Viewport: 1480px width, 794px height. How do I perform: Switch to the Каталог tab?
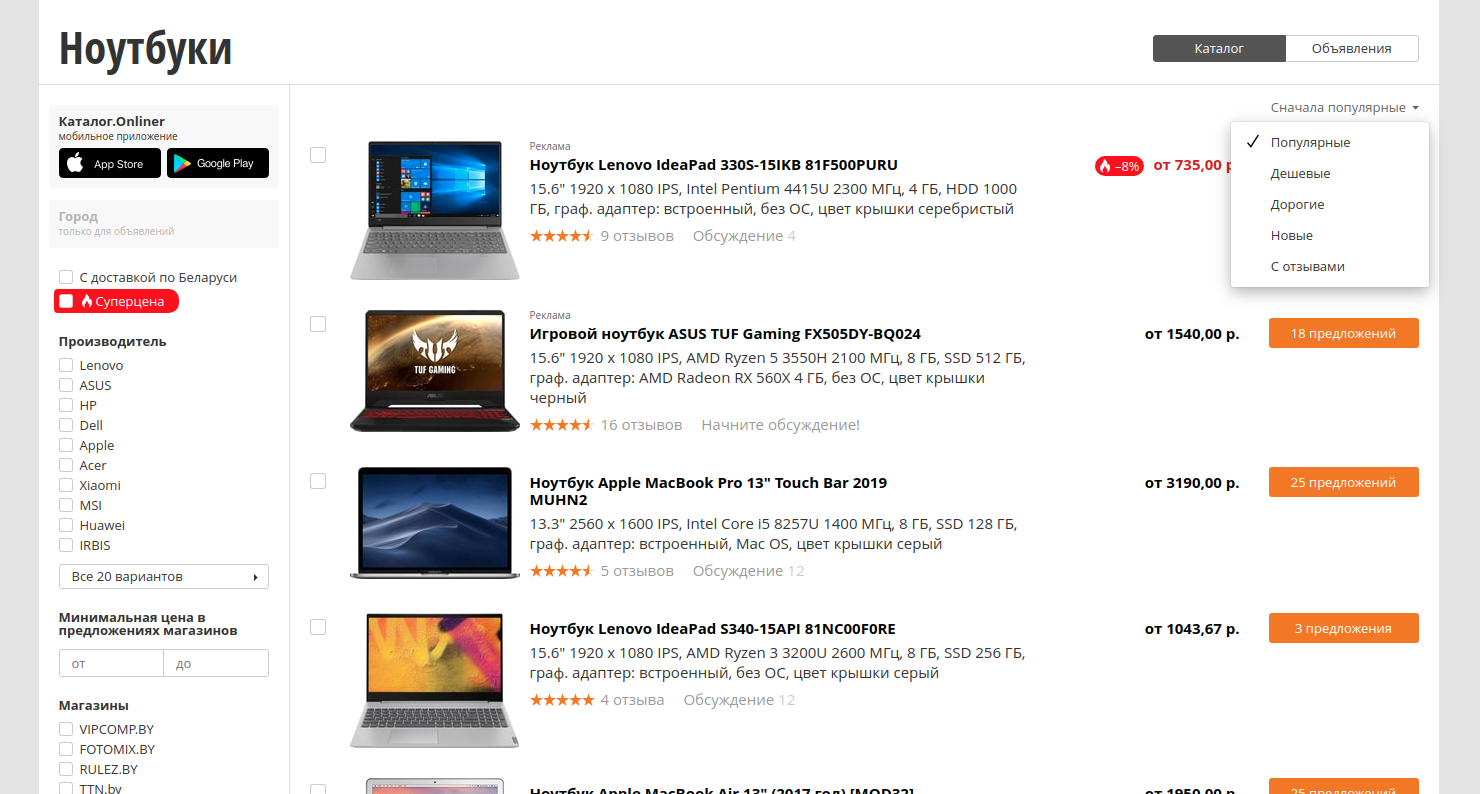pos(1219,48)
